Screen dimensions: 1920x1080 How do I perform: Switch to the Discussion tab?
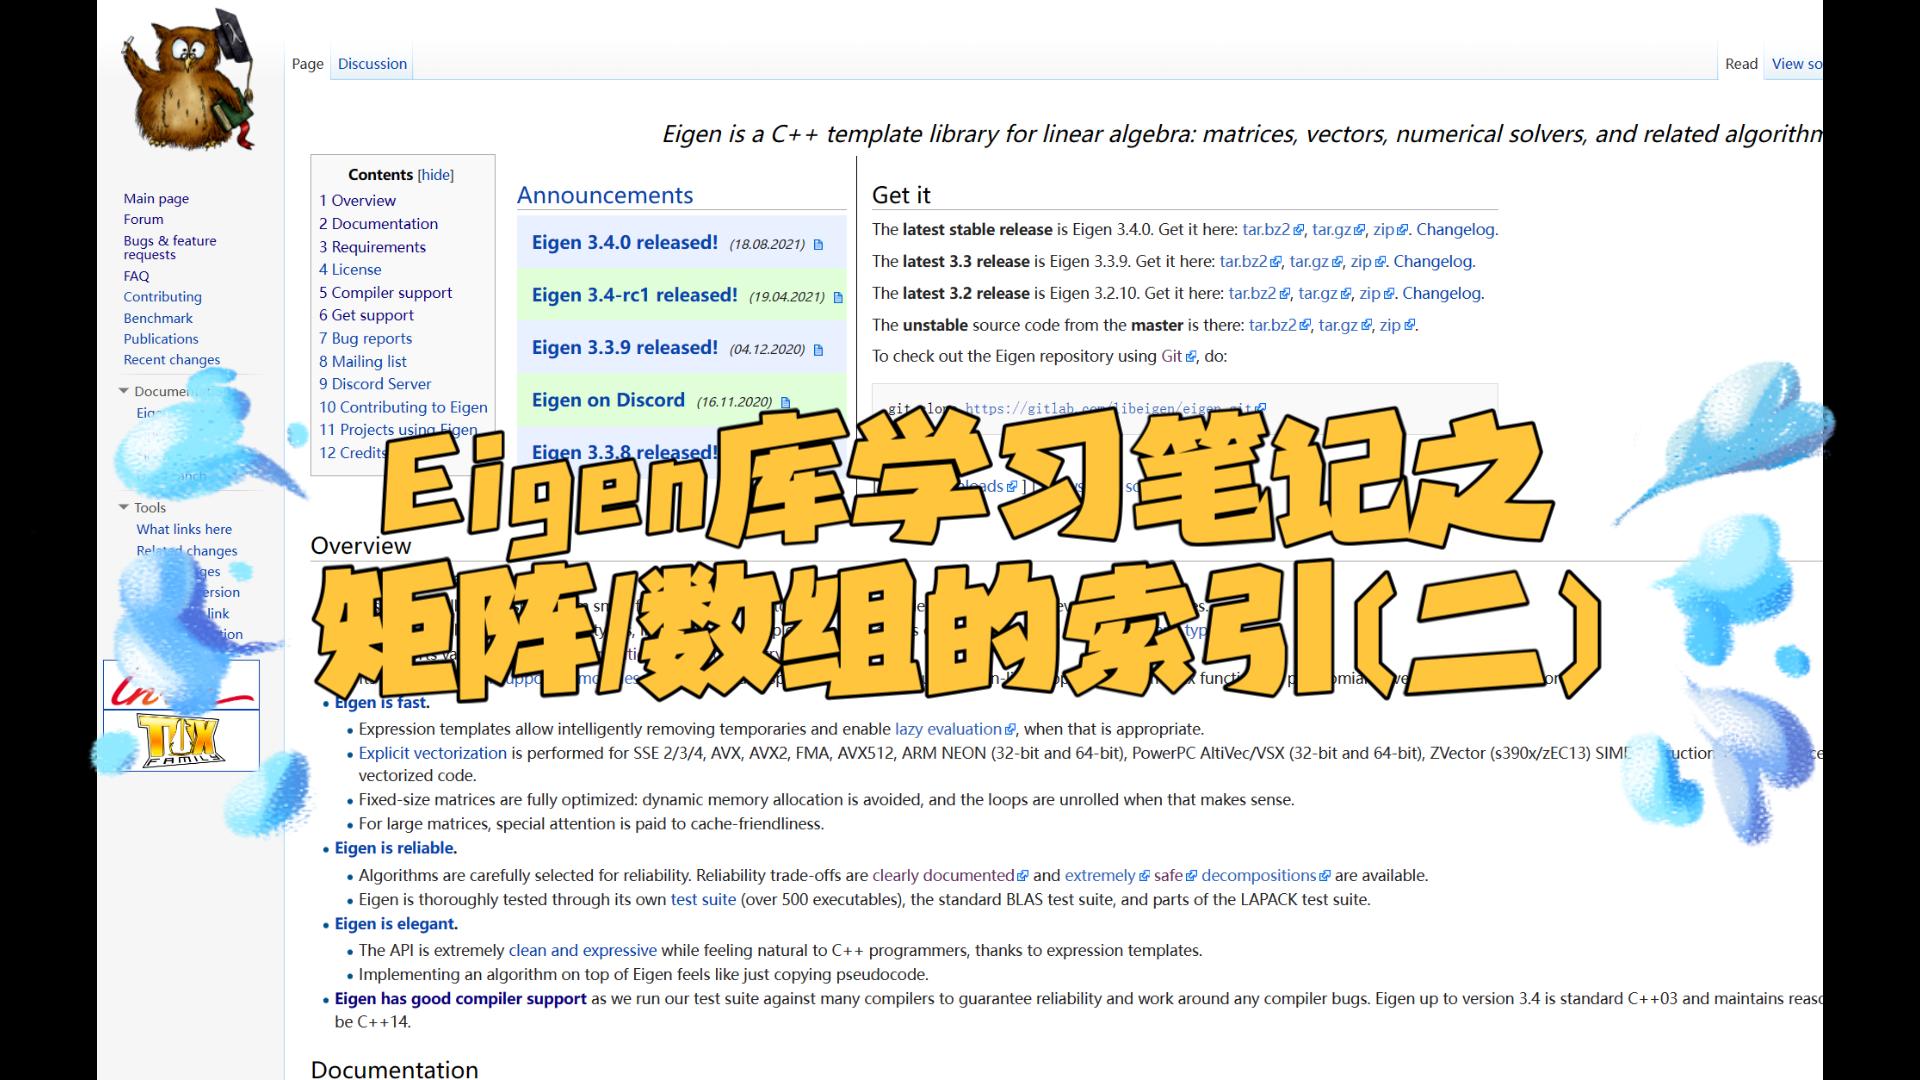372,64
